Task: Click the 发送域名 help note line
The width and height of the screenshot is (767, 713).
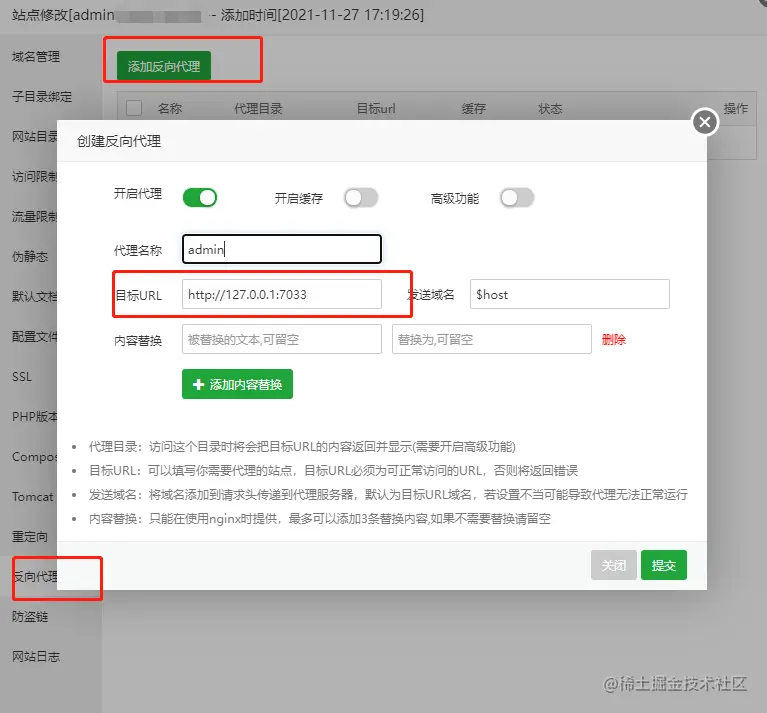Action: [388, 494]
